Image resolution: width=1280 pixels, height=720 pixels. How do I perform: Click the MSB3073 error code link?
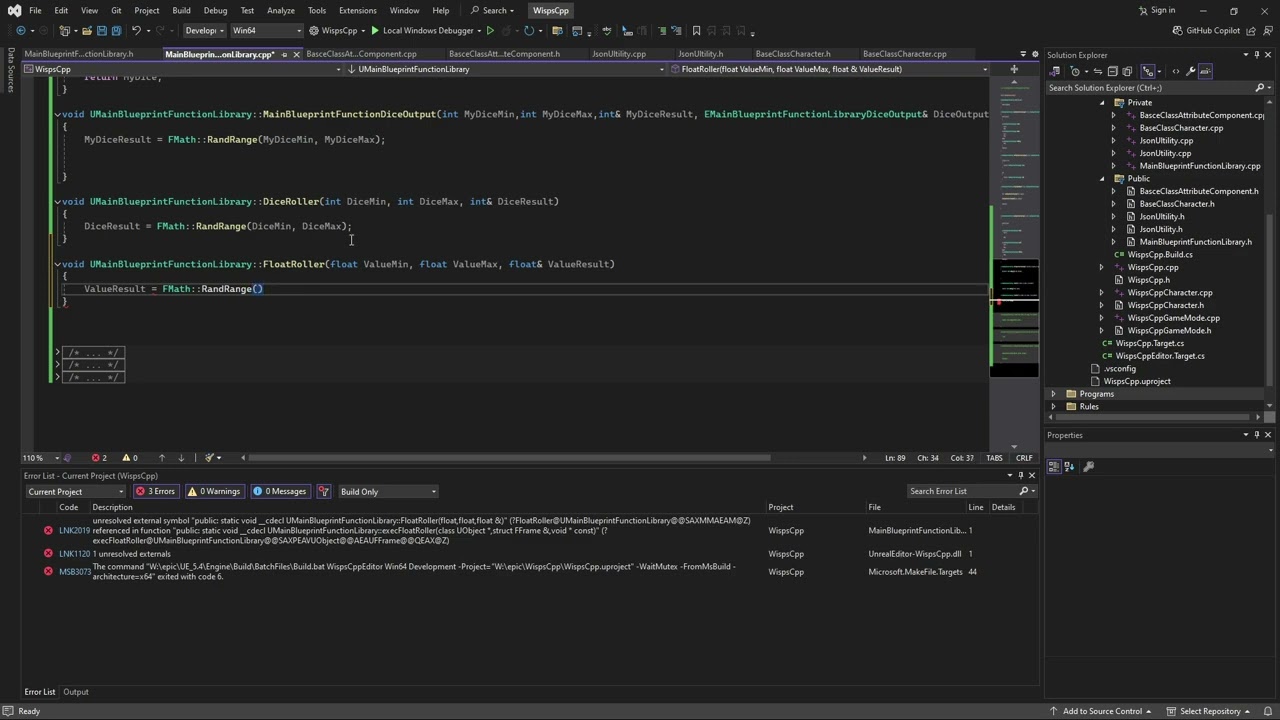pyautogui.click(x=75, y=572)
